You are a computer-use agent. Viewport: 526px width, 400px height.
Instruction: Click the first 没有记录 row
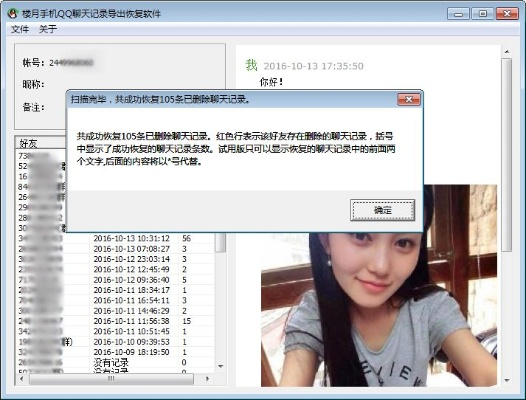[115, 362]
